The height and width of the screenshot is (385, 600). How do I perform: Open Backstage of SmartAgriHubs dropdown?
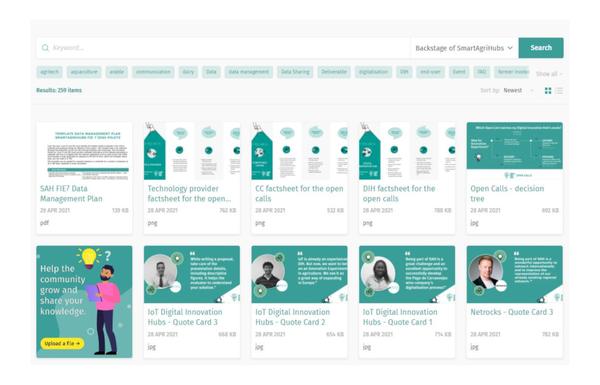464,48
